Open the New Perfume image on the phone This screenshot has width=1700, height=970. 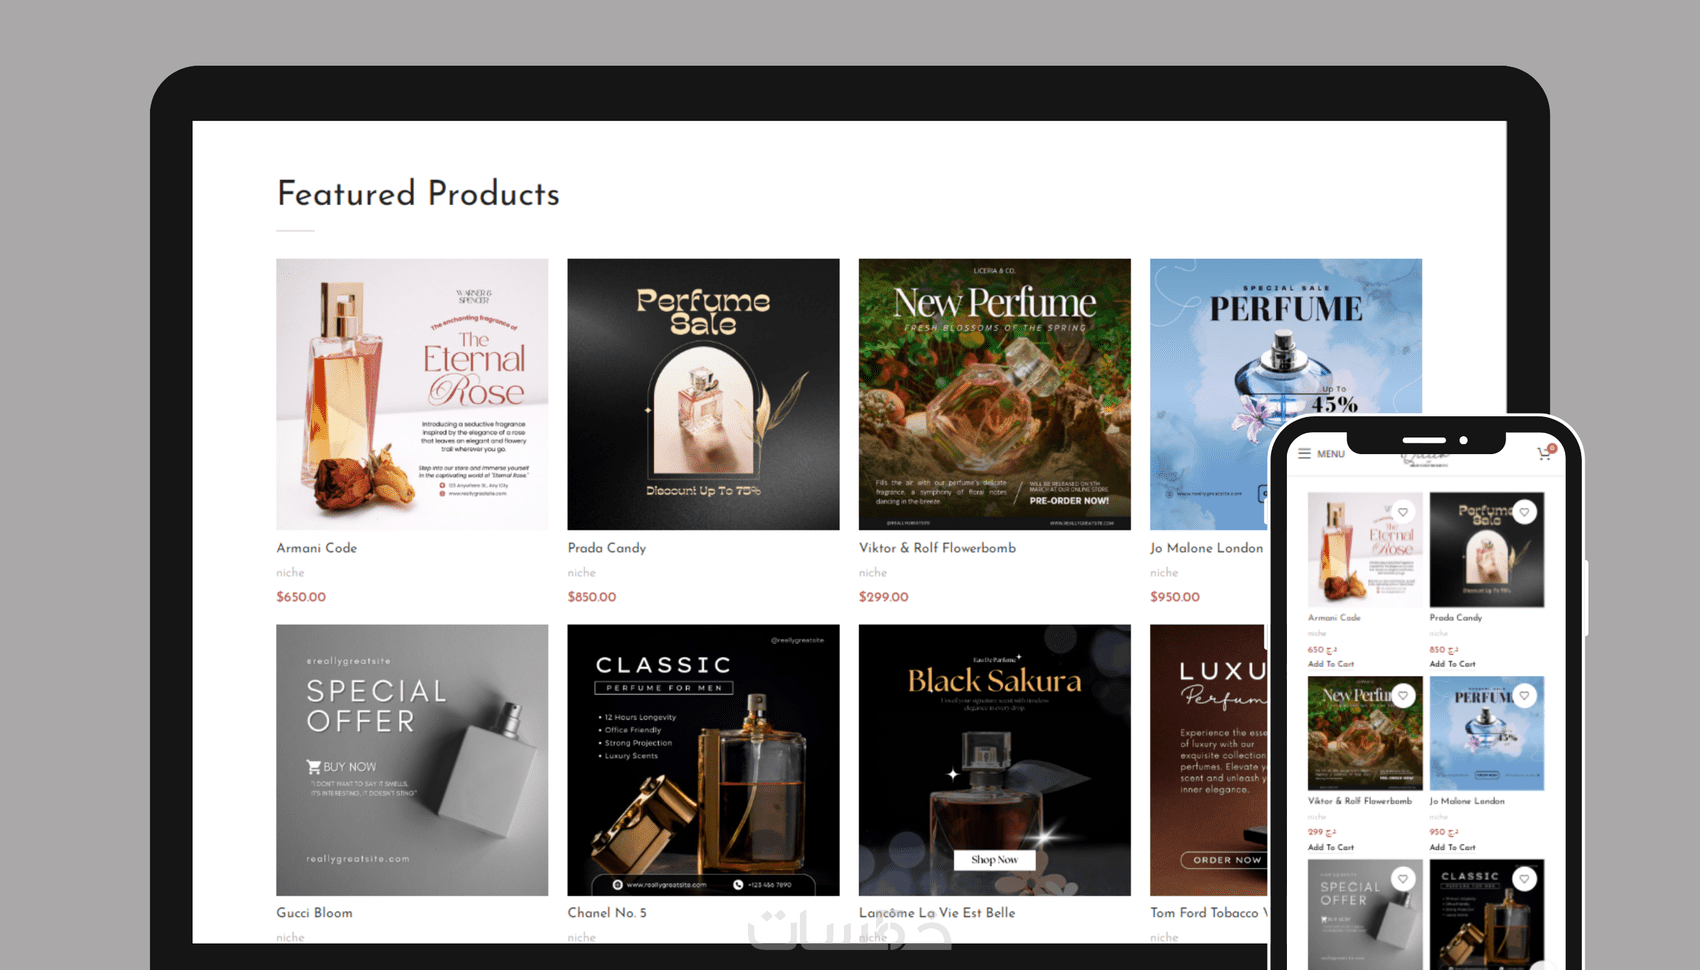[1365, 734]
